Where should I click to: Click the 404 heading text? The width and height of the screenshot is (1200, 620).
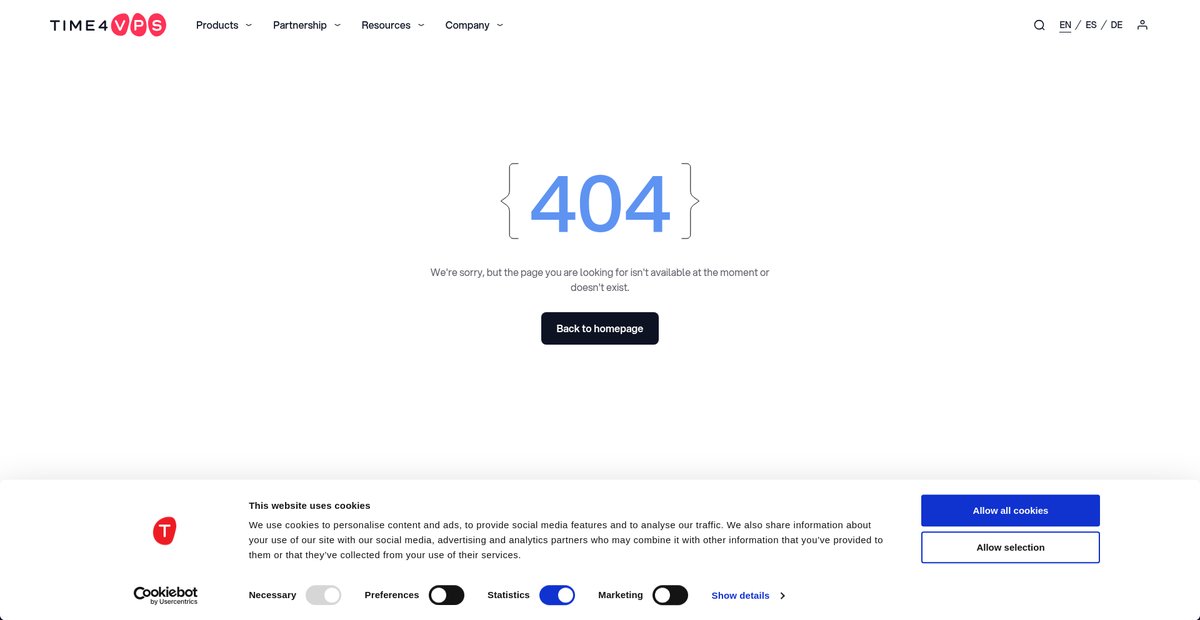[x=600, y=203]
